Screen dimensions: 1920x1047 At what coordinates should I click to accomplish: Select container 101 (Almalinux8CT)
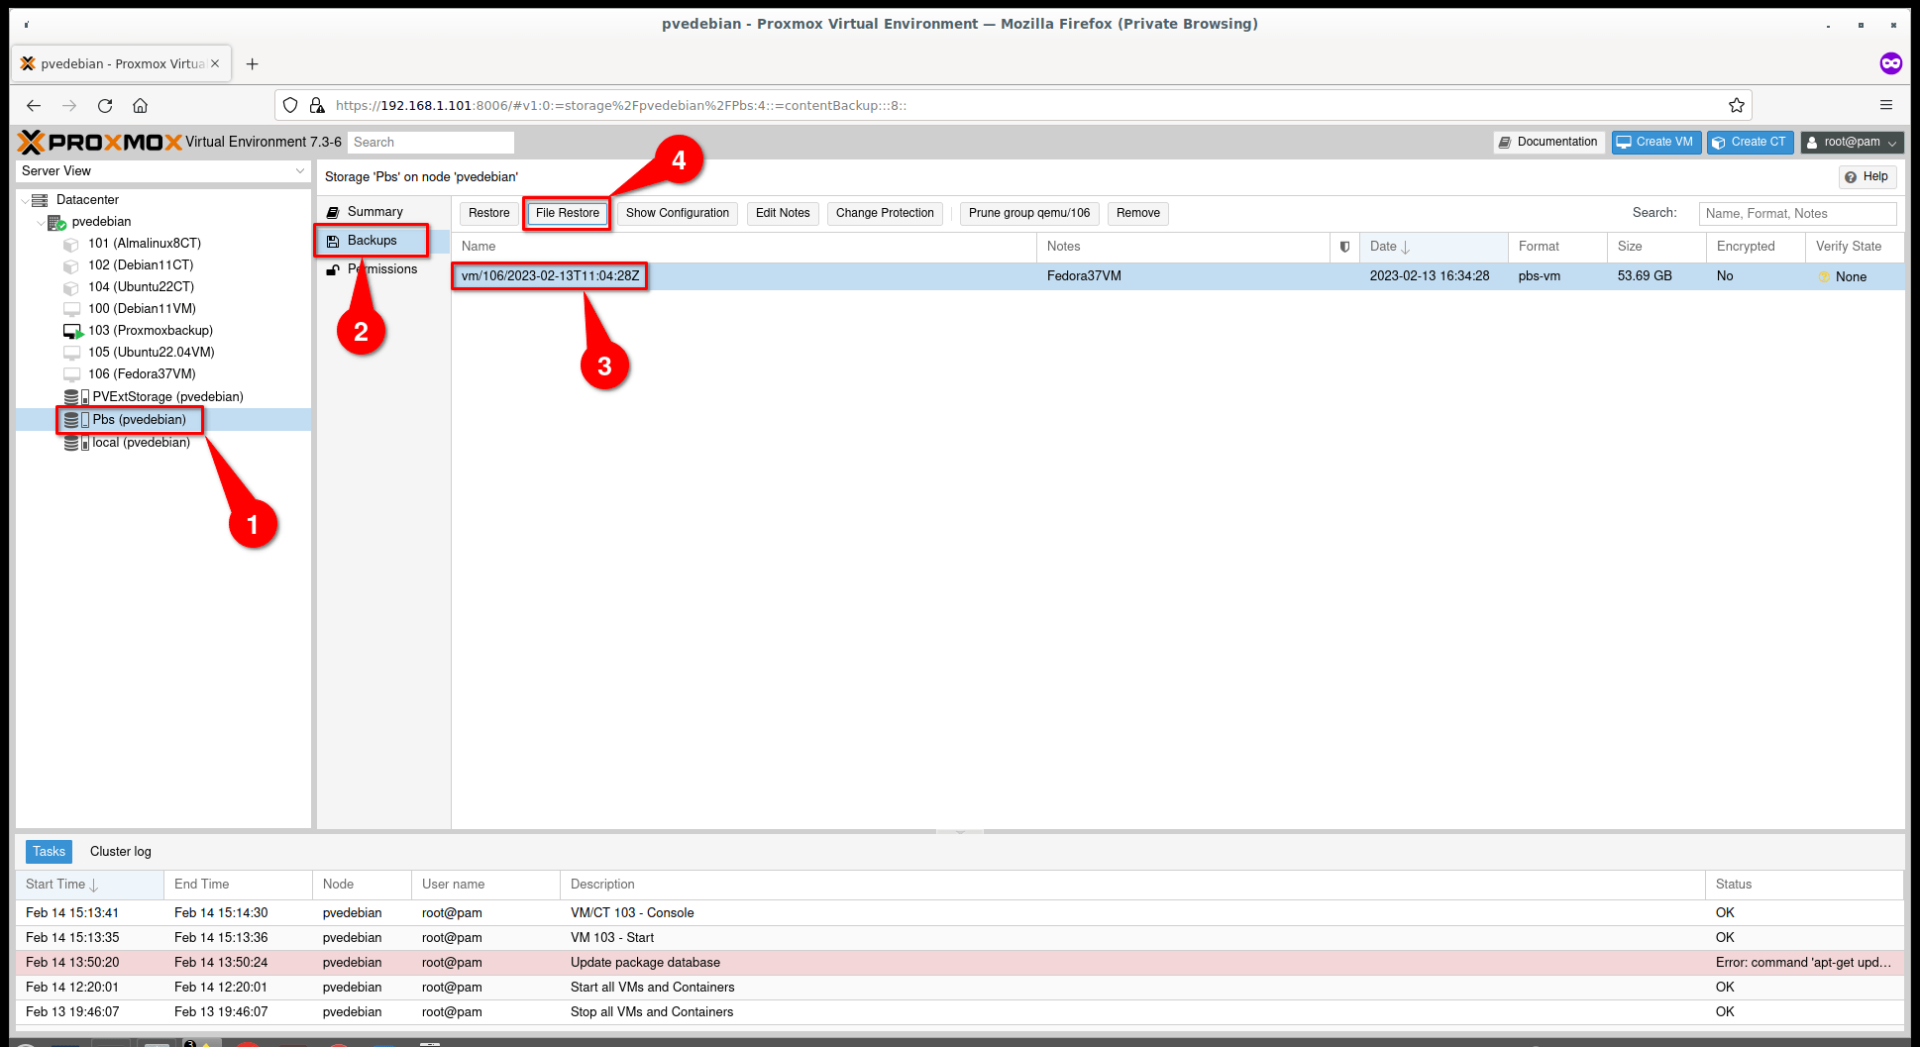pyautogui.click(x=144, y=243)
